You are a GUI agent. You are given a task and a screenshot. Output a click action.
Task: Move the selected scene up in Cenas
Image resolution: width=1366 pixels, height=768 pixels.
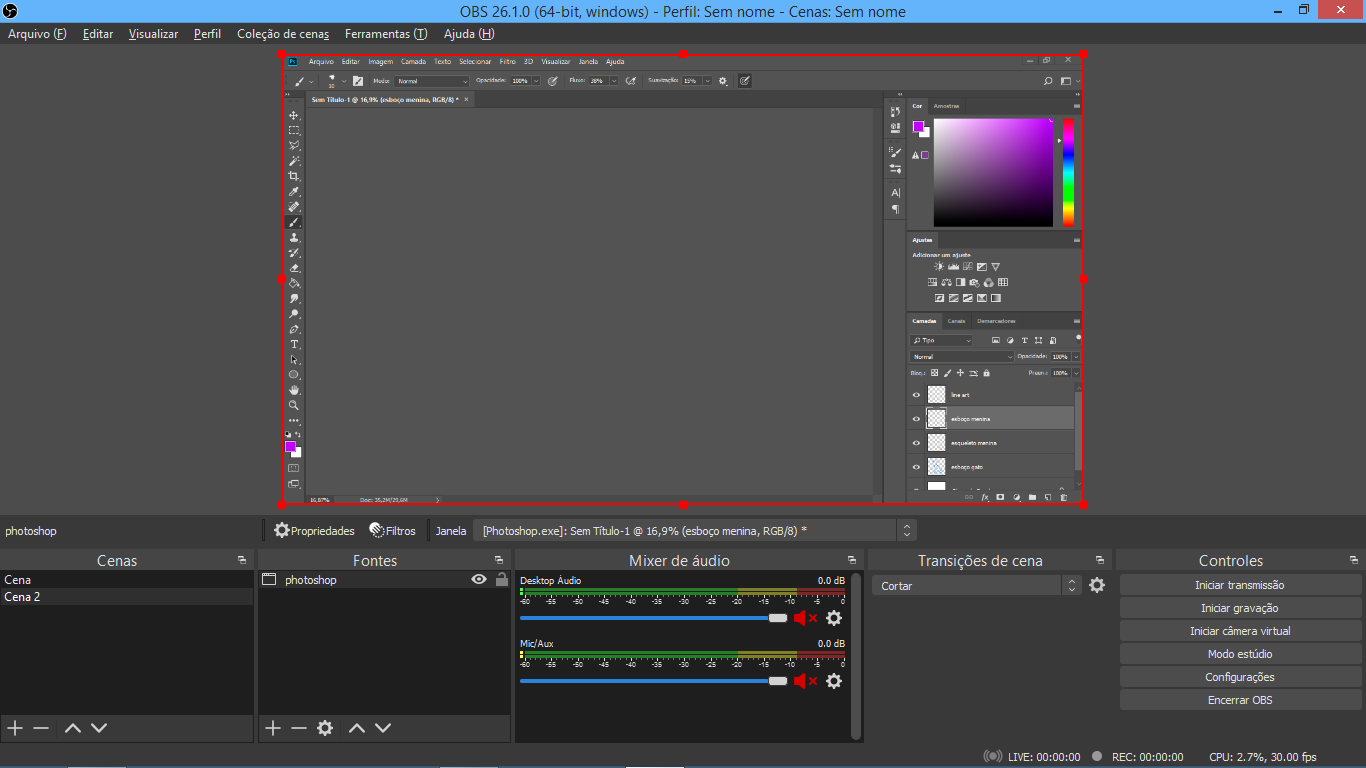[x=73, y=728]
